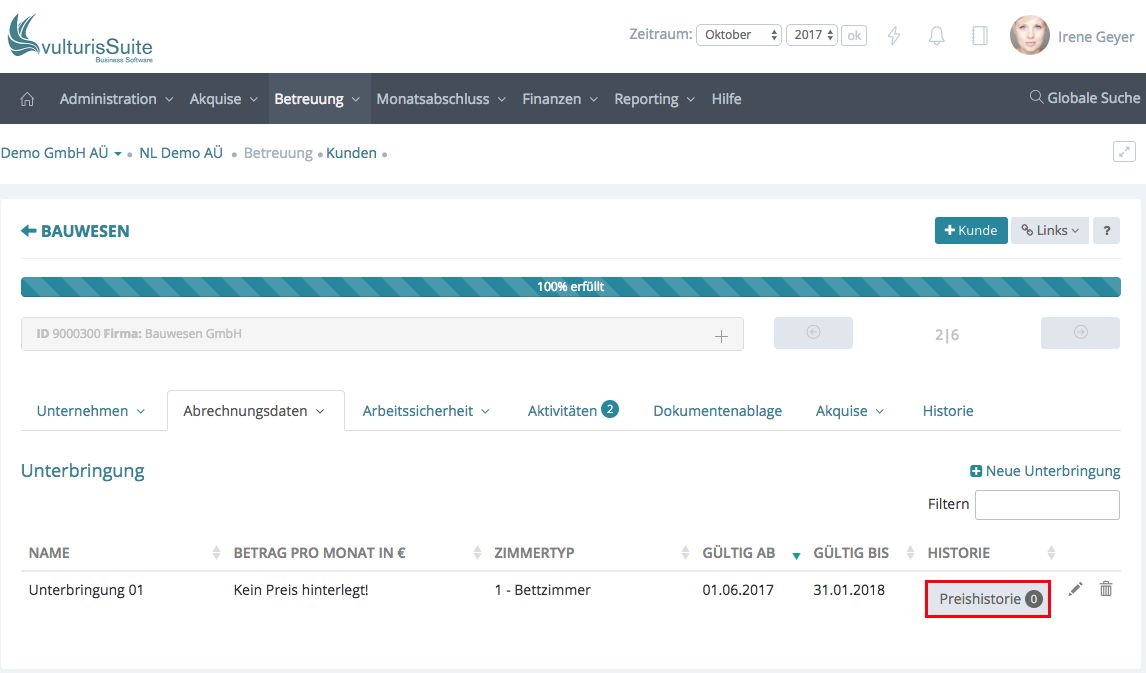
Task: Go to previous customer with left arrow
Action: [813, 333]
